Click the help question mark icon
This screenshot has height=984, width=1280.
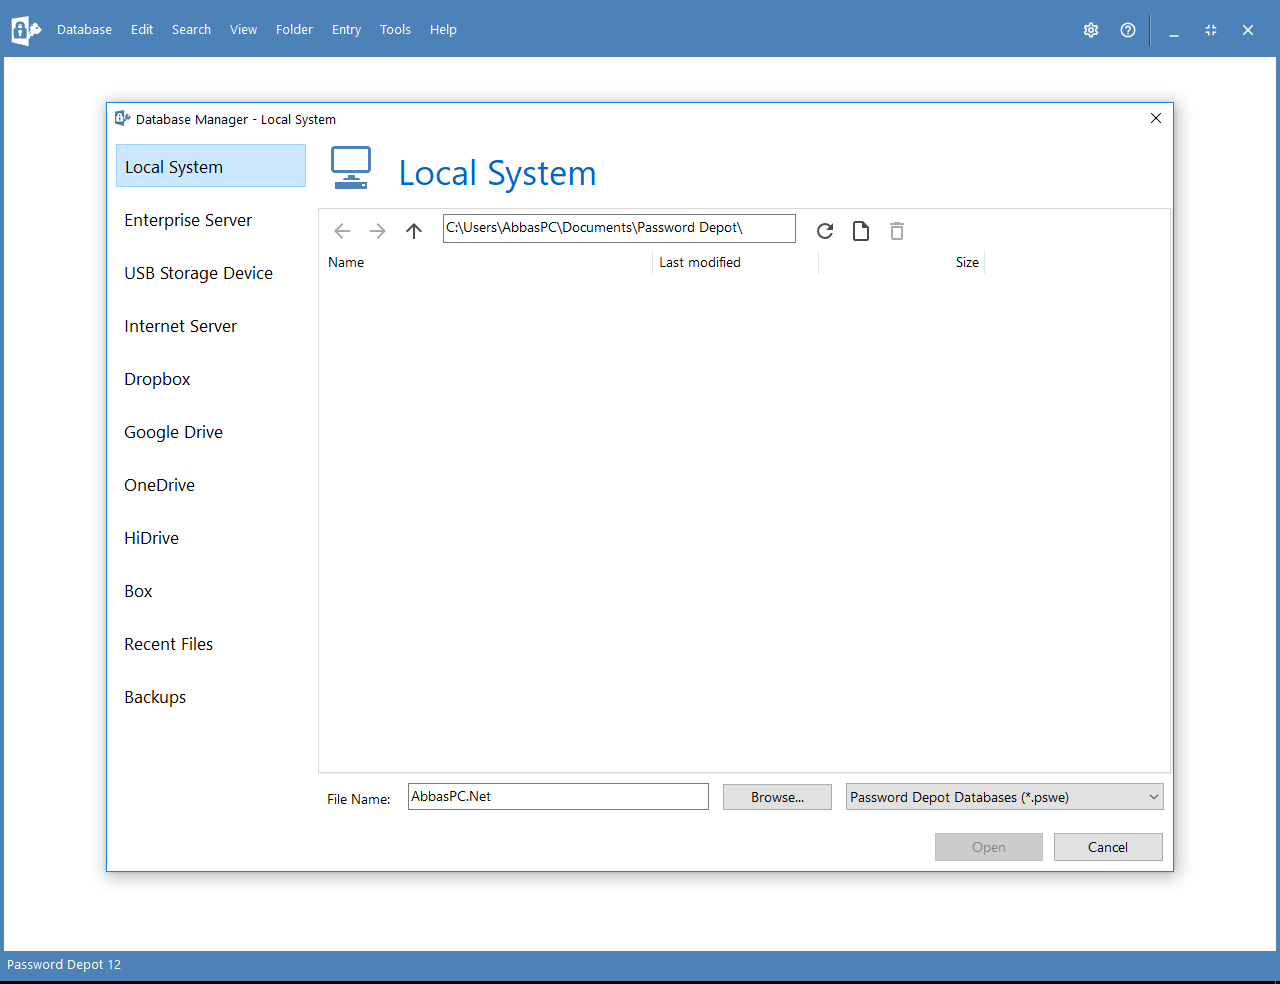pos(1128,30)
